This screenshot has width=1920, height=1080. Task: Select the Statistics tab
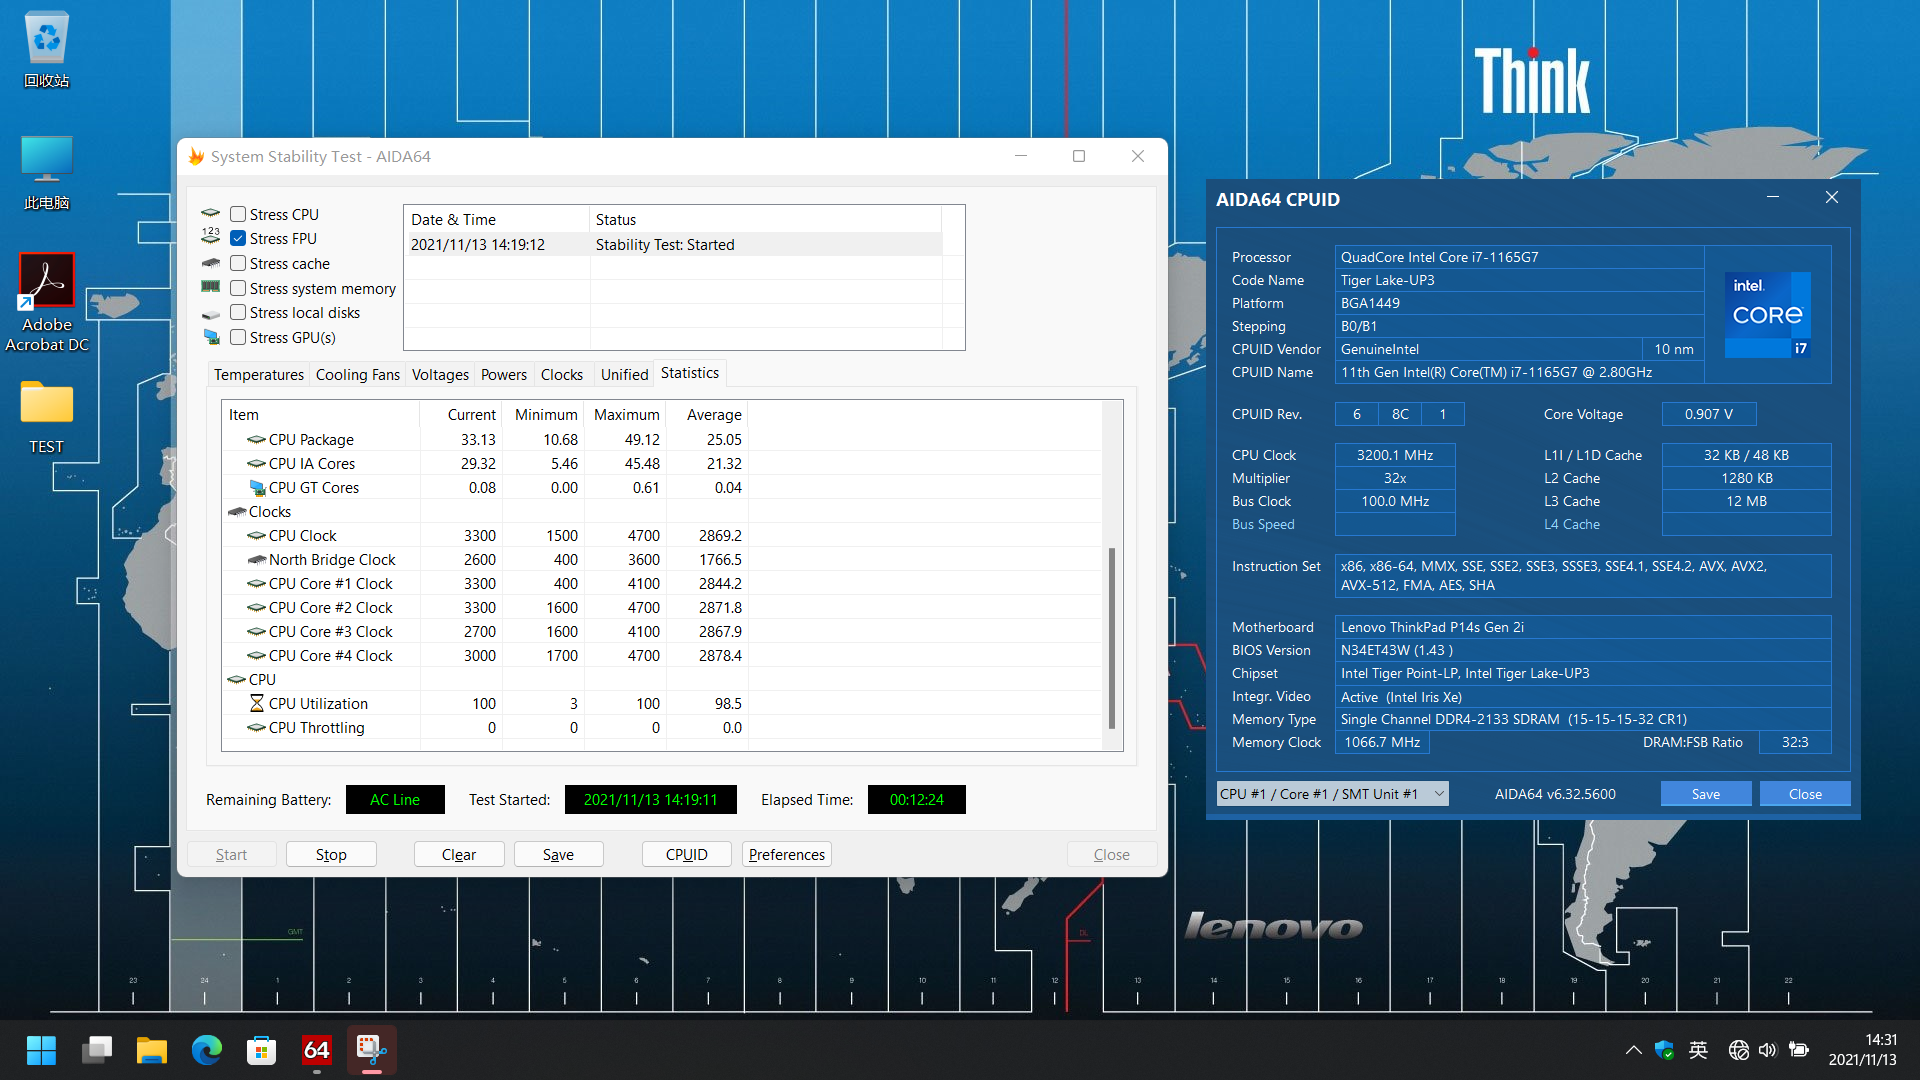[x=690, y=373]
